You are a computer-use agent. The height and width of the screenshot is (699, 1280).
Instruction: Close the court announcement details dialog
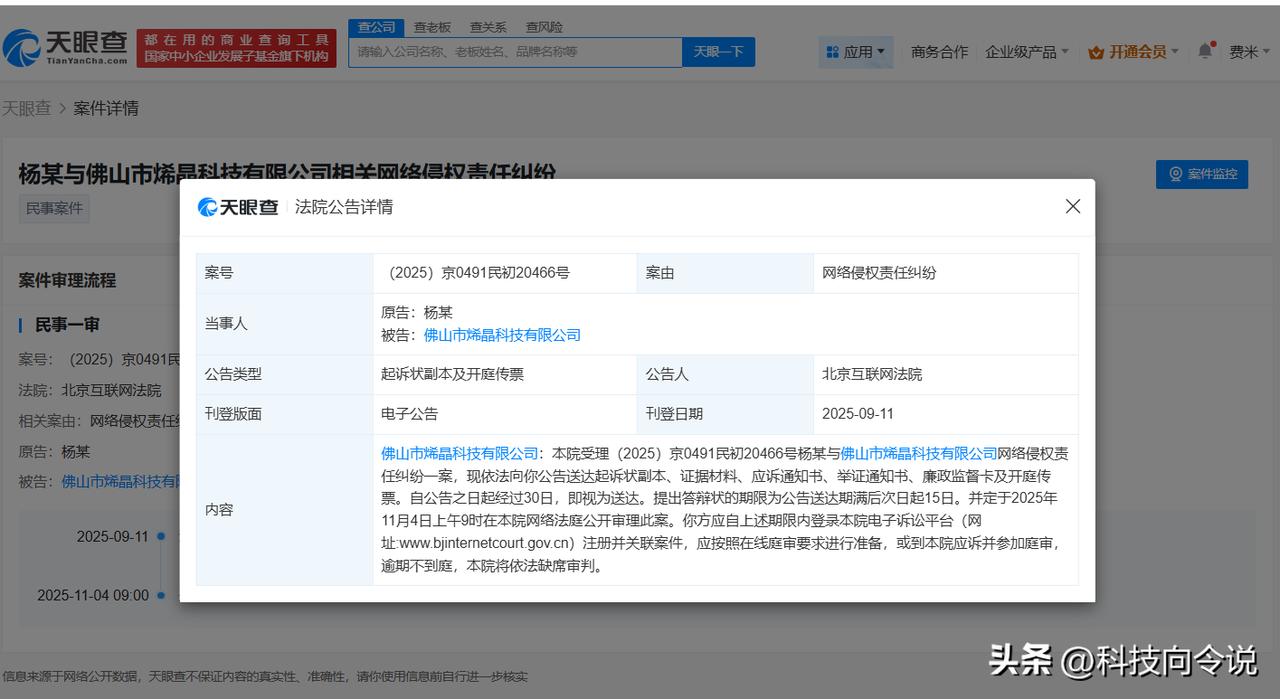coord(1073,206)
